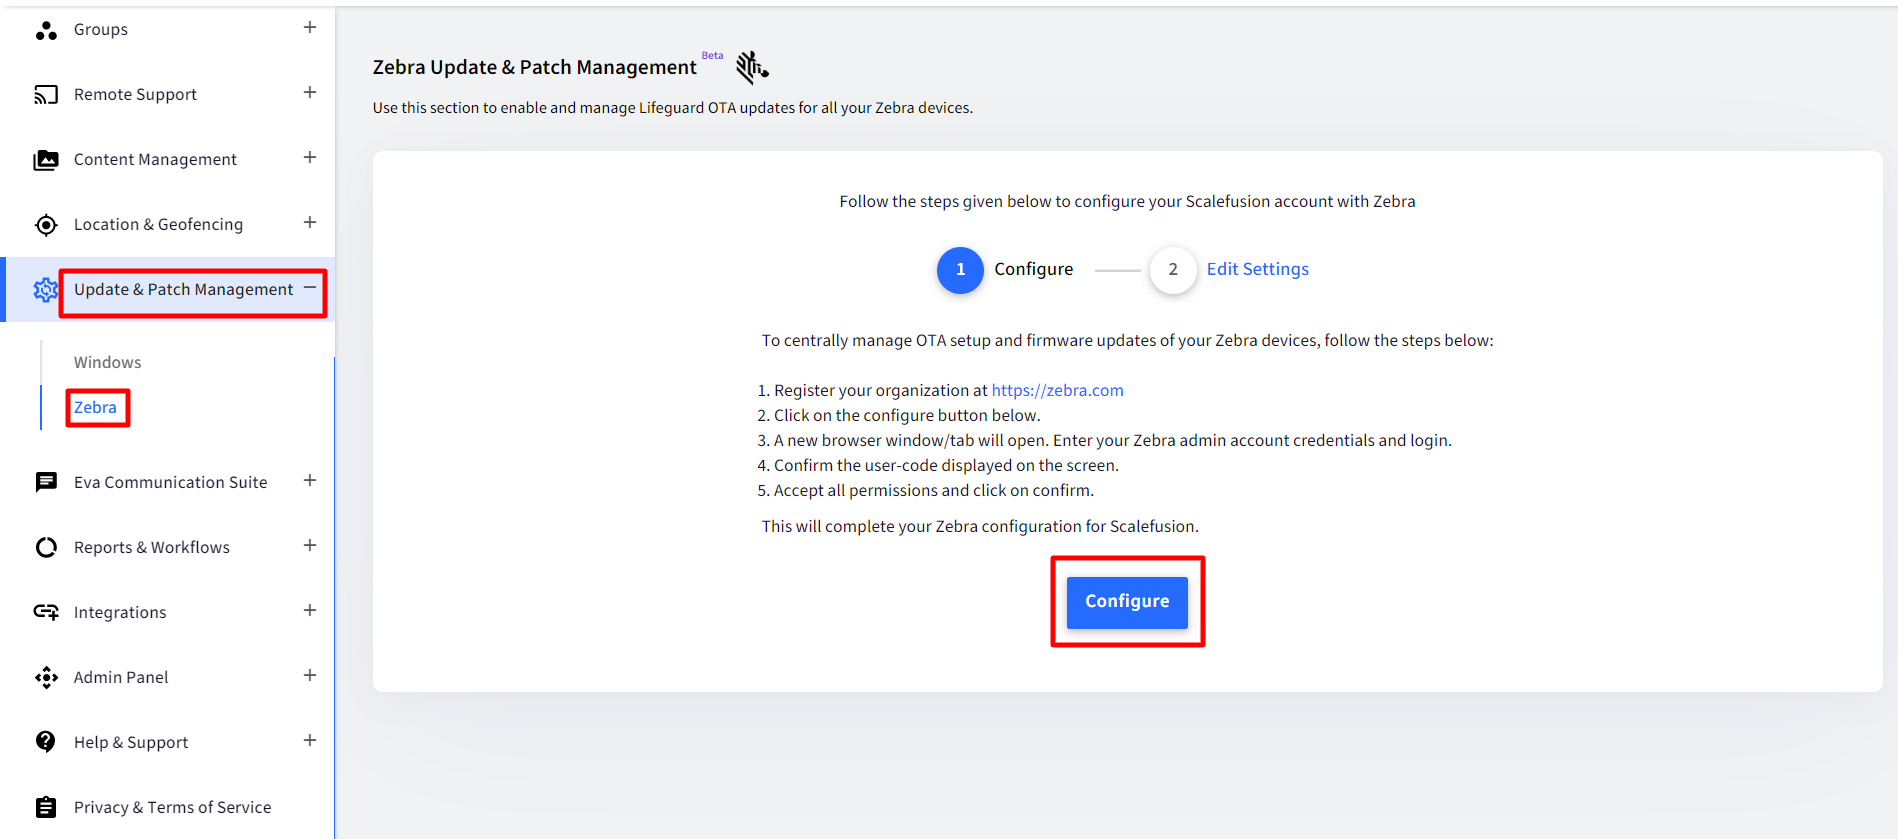Open Reports & Workflows menu item
Image resolution: width=1898 pixels, height=839 pixels.
pyautogui.click(x=152, y=548)
